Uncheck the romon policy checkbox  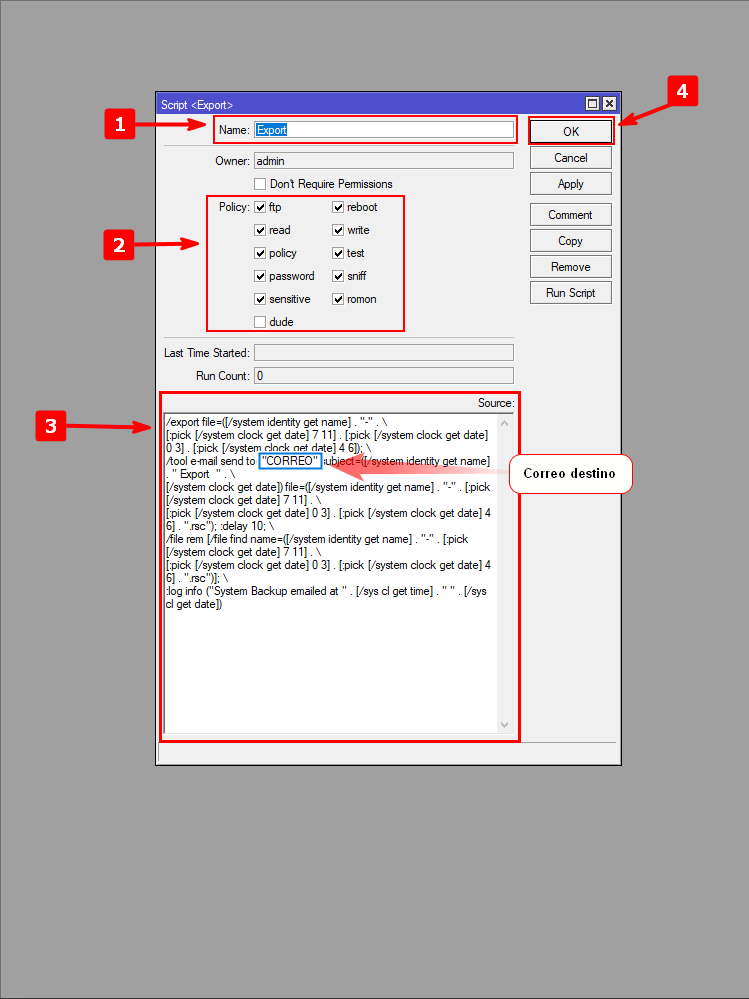[x=338, y=299]
